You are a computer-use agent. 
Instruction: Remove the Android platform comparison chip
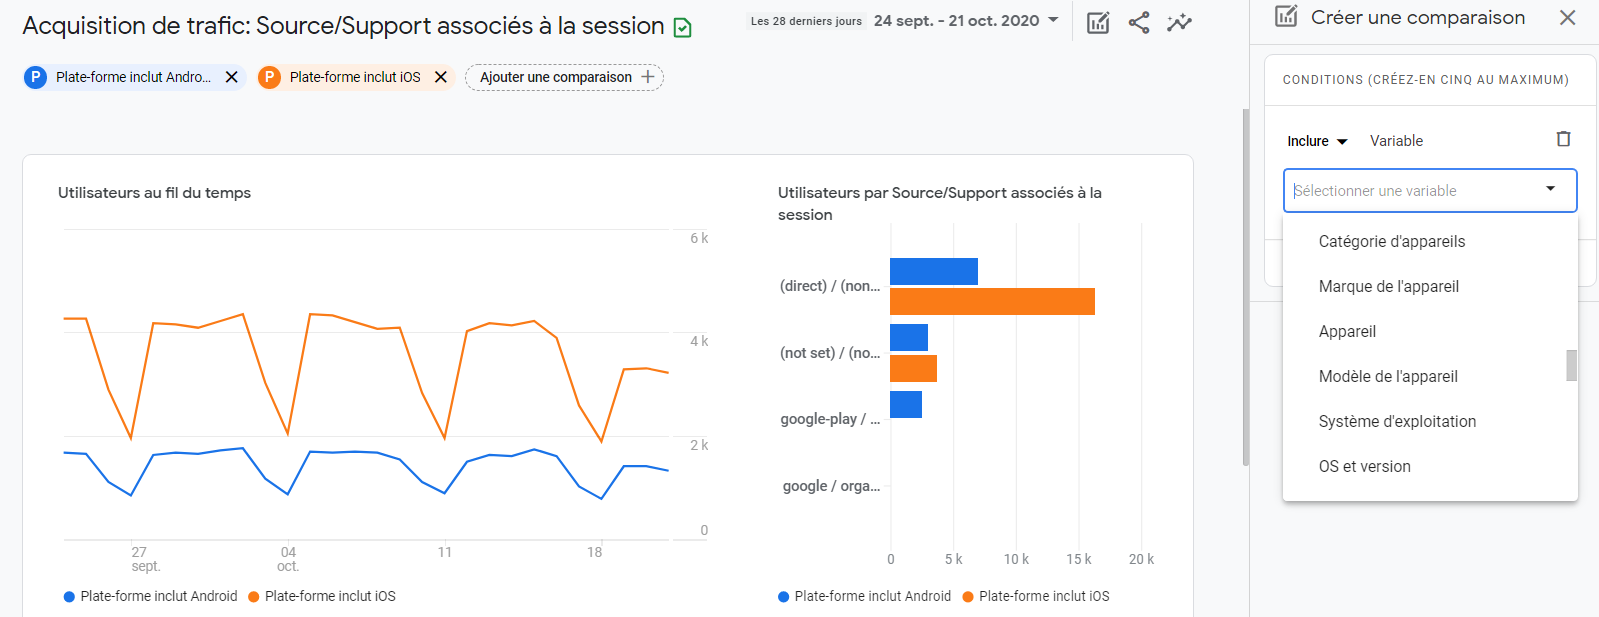click(232, 77)
